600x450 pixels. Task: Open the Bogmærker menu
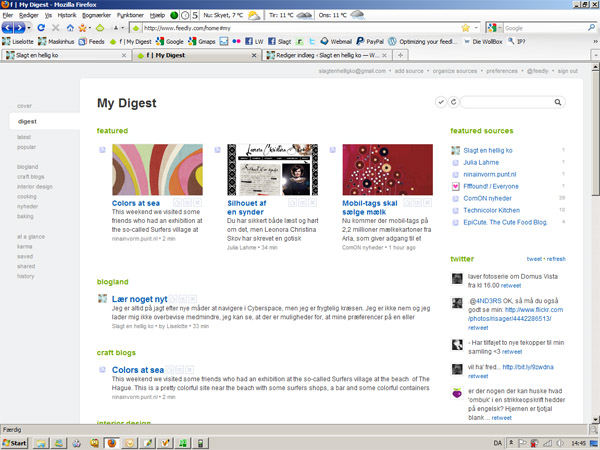click(96, 15)
